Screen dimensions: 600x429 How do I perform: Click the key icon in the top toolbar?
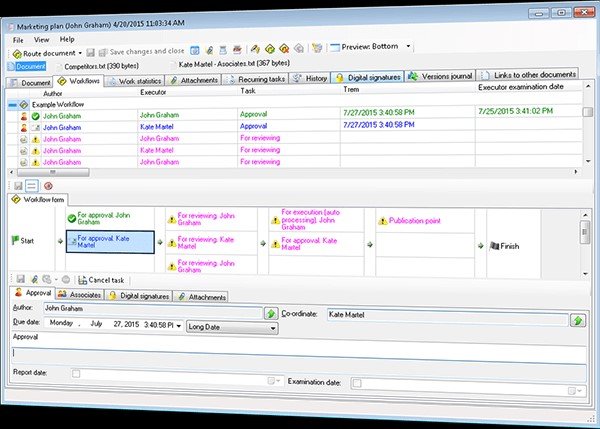pos(255,49)
